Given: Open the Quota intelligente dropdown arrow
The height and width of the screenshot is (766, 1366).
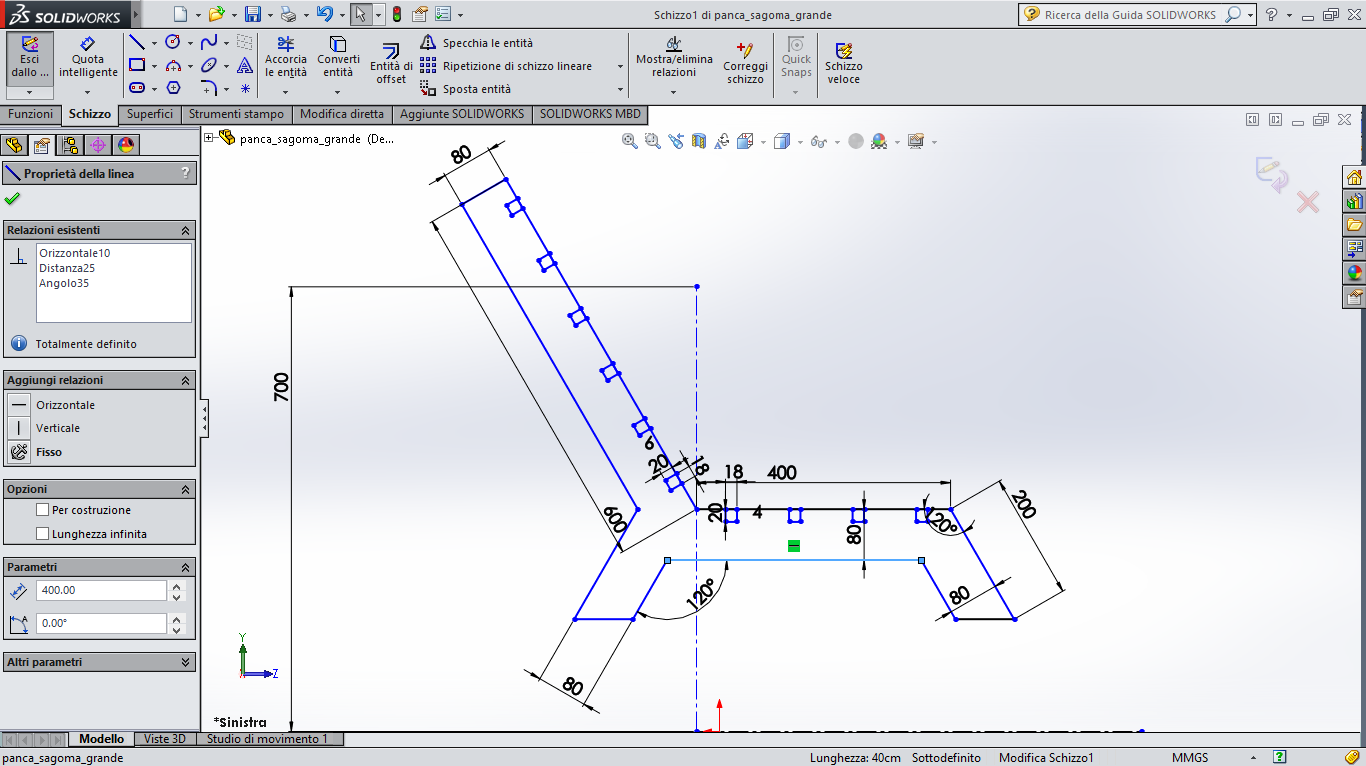Looking at the screenshot, I should point(88,92).
